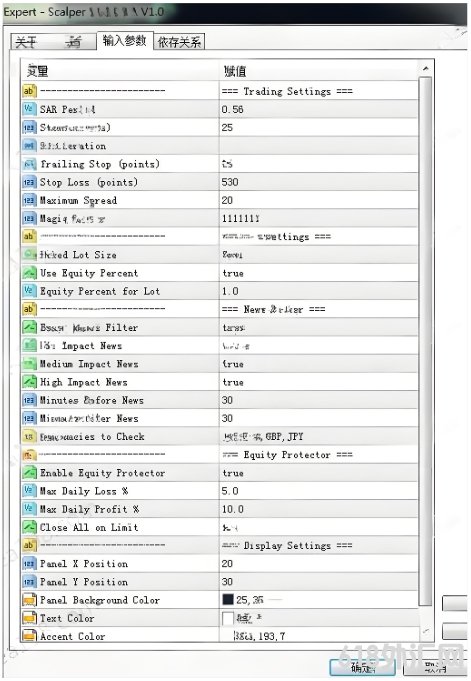Click the parameter list vertical scrollbar
Image resolution: width=471 pixels, height=681 pixels.
click(x=425, y=341)
